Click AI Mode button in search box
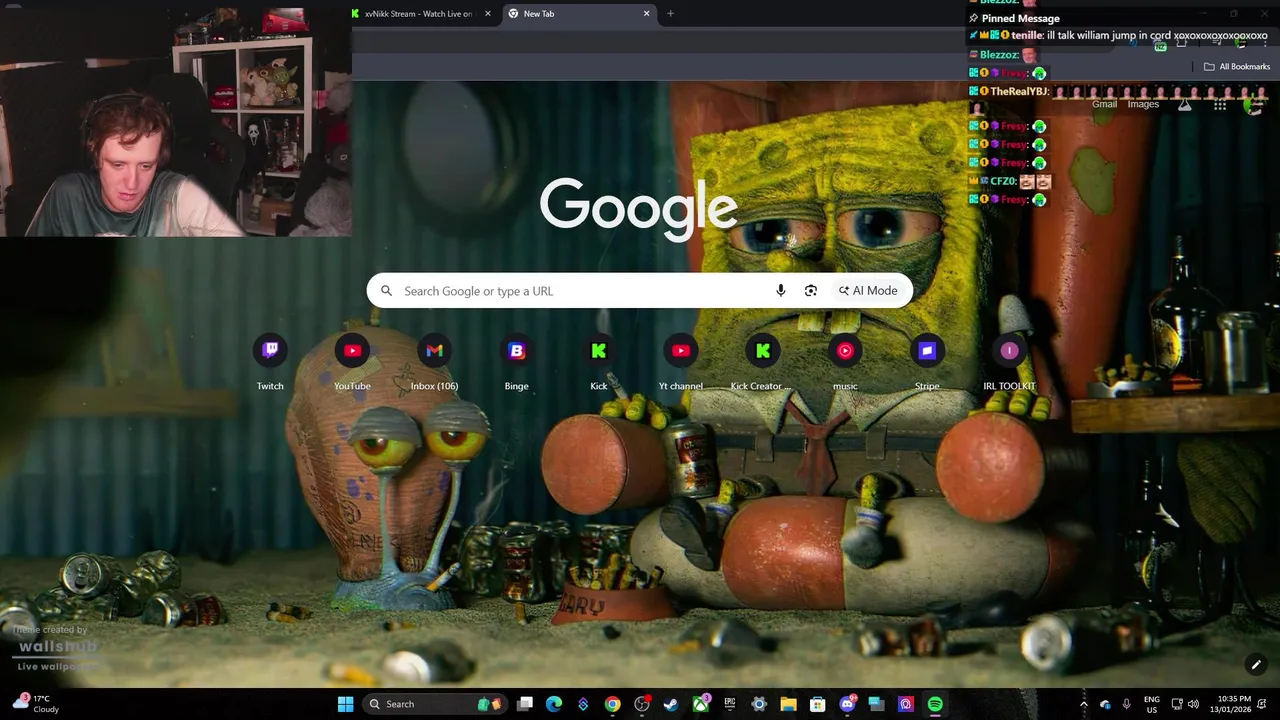The height and width of the screenshot is (720, 1280). (868, 291)
